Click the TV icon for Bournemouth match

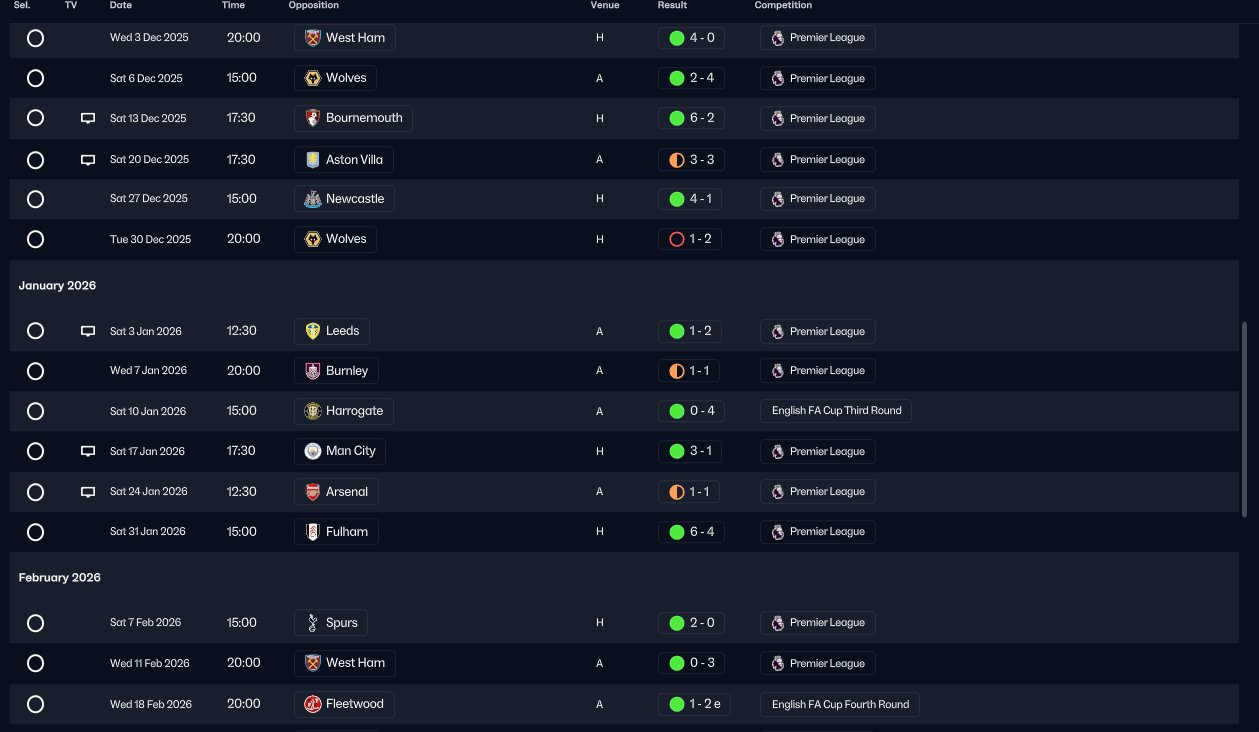tap(88, 118)
